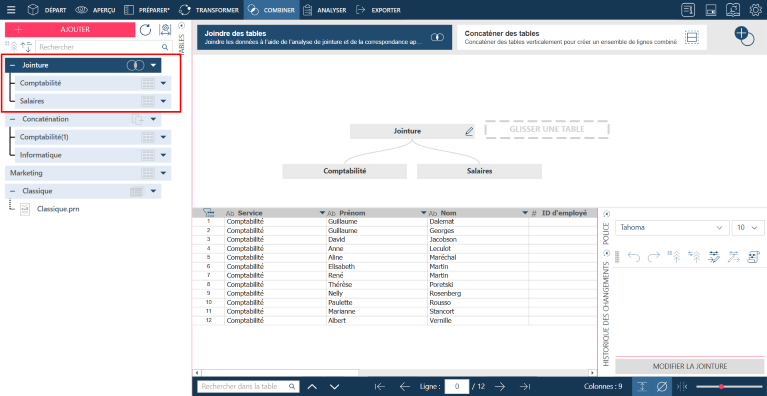The image size is (767, 396).
Task: Toggle the null values display icon
Action: point(661,386)
